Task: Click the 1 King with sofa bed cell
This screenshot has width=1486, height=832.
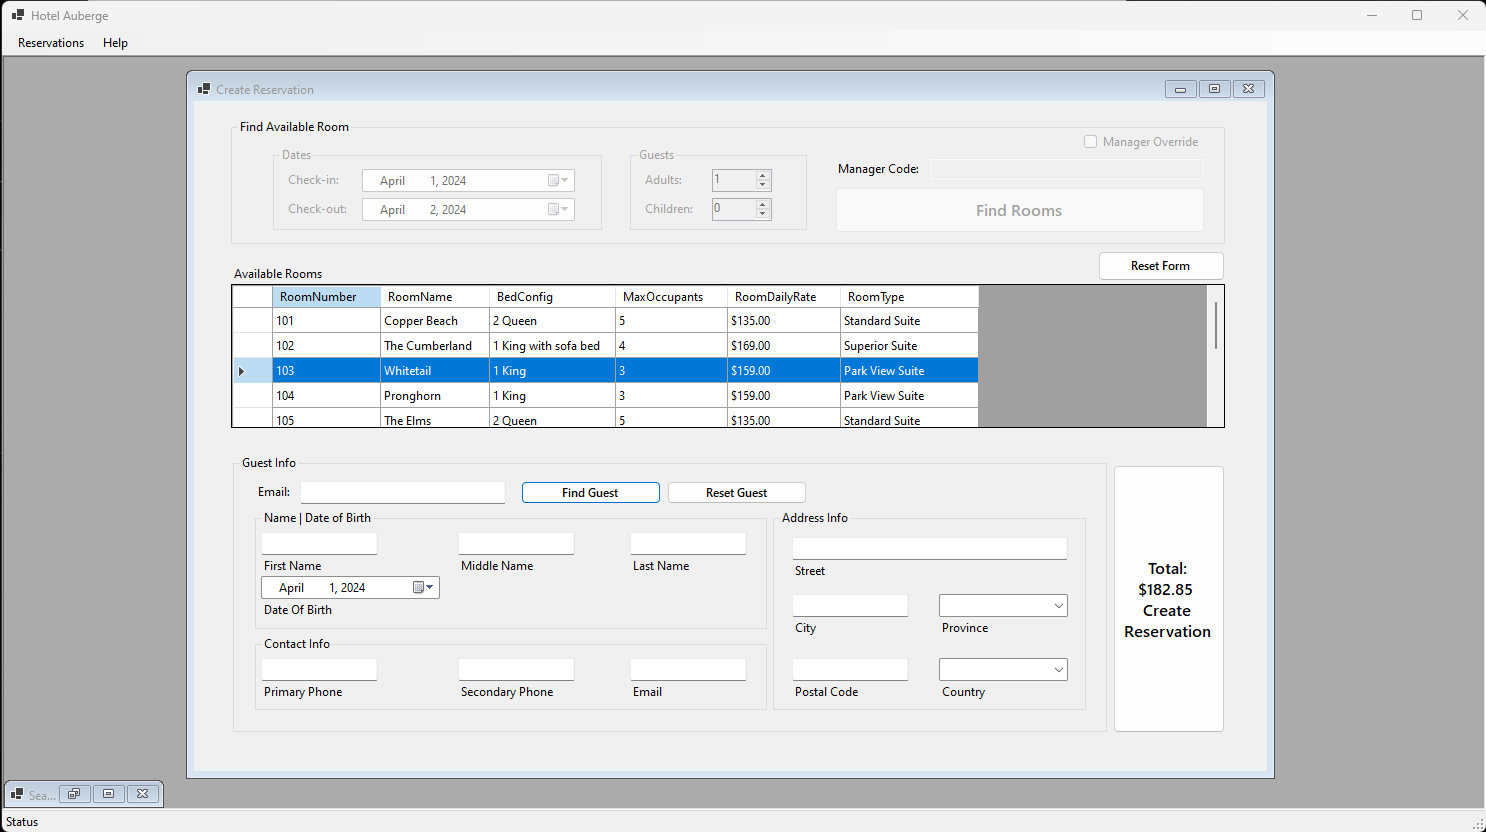Action: [552, 346]
